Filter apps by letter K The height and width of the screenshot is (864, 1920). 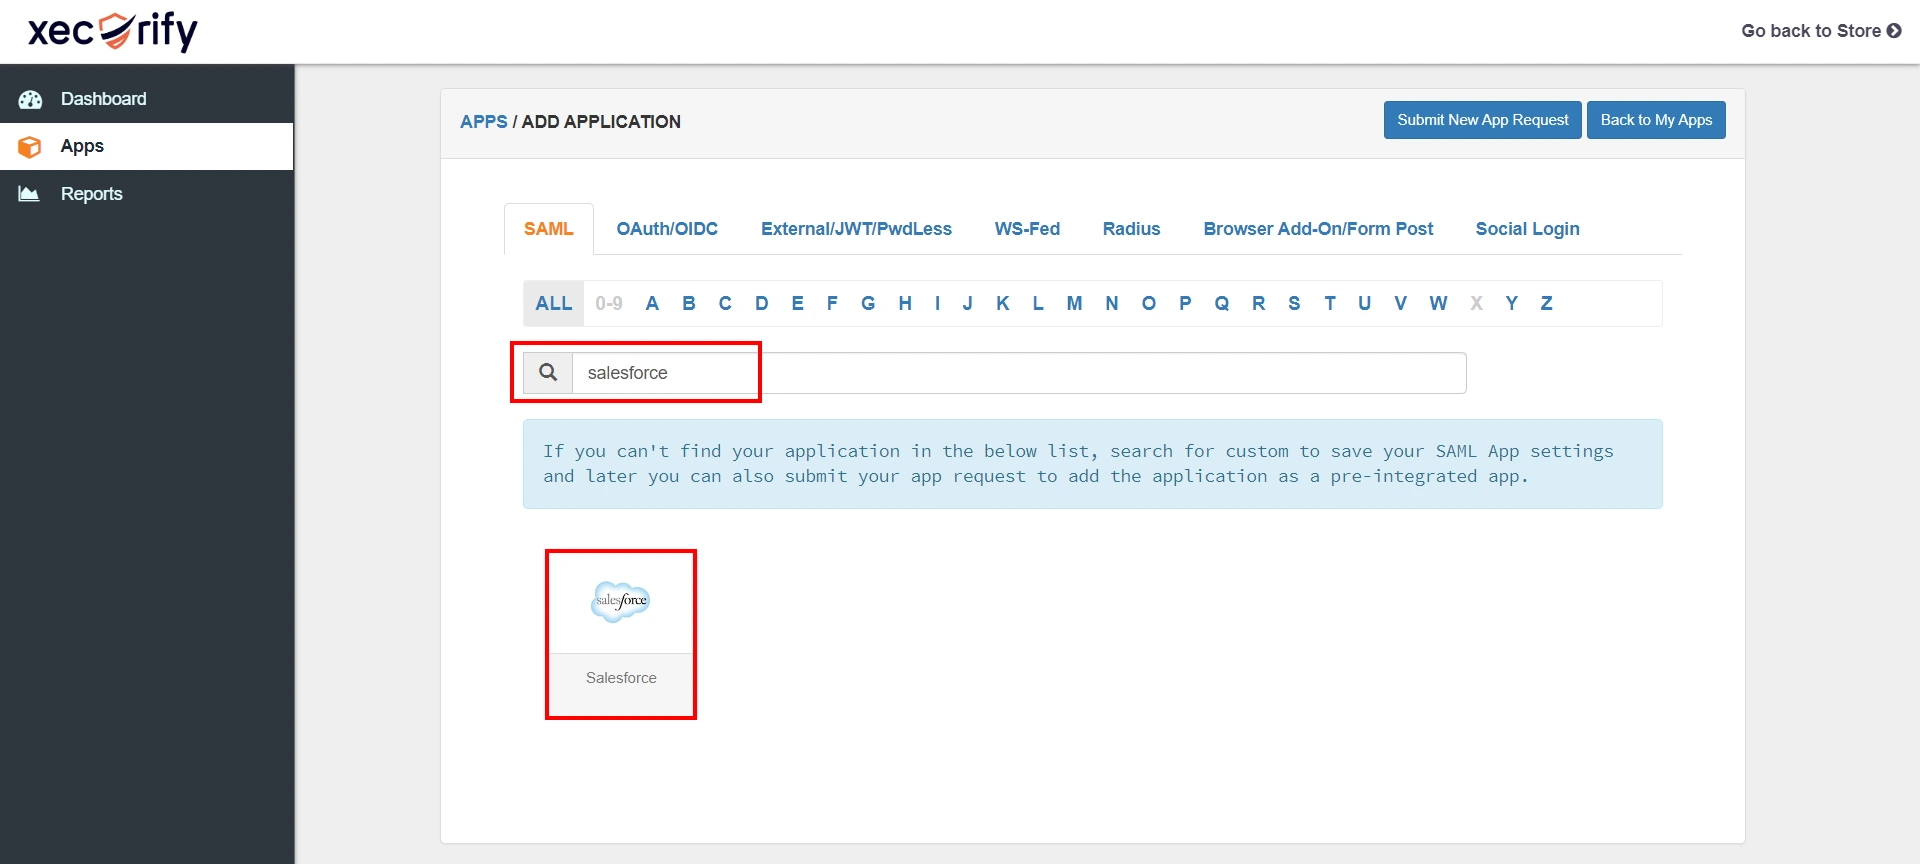(1003, 303)
